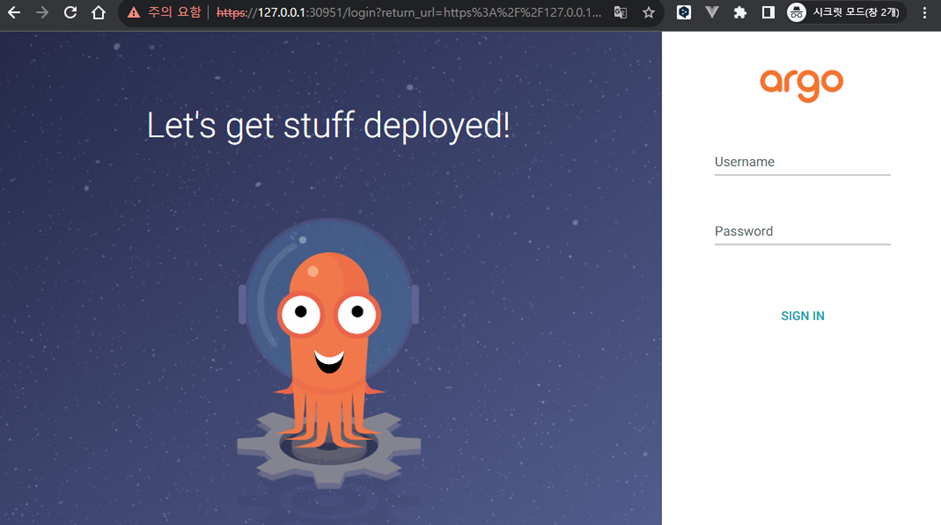Viewport: 941px width, 525px height.
Task: Click the red security warning triangle
Action: point(134,13)
